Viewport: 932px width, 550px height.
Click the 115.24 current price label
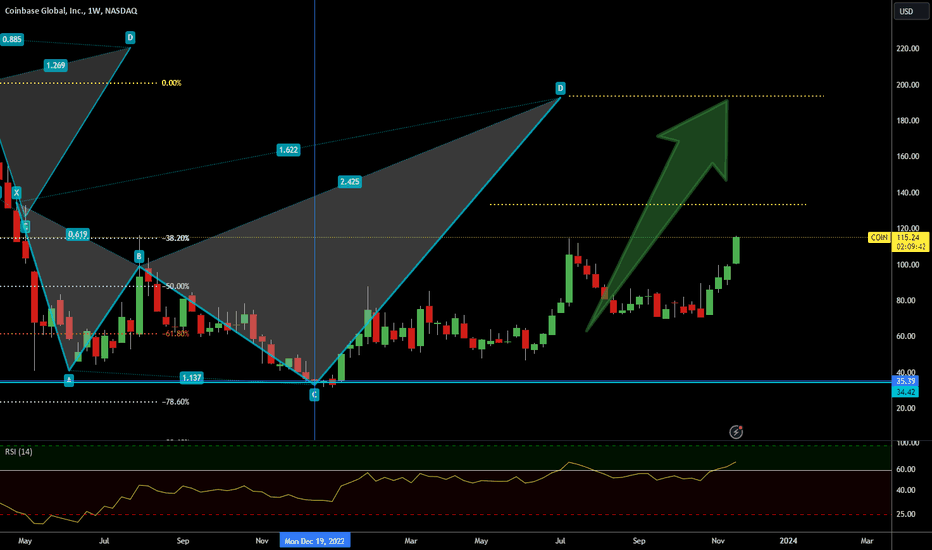pos(908,237)
